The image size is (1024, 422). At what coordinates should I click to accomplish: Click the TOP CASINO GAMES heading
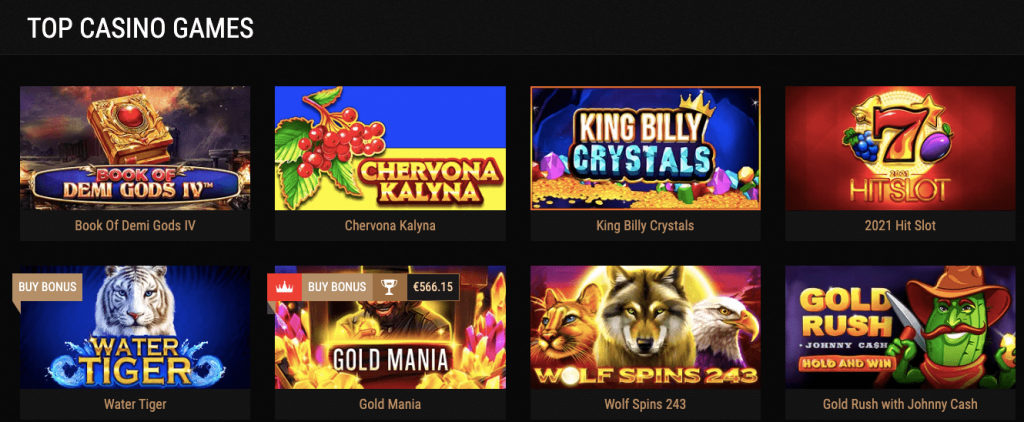[x=140, y=29]
